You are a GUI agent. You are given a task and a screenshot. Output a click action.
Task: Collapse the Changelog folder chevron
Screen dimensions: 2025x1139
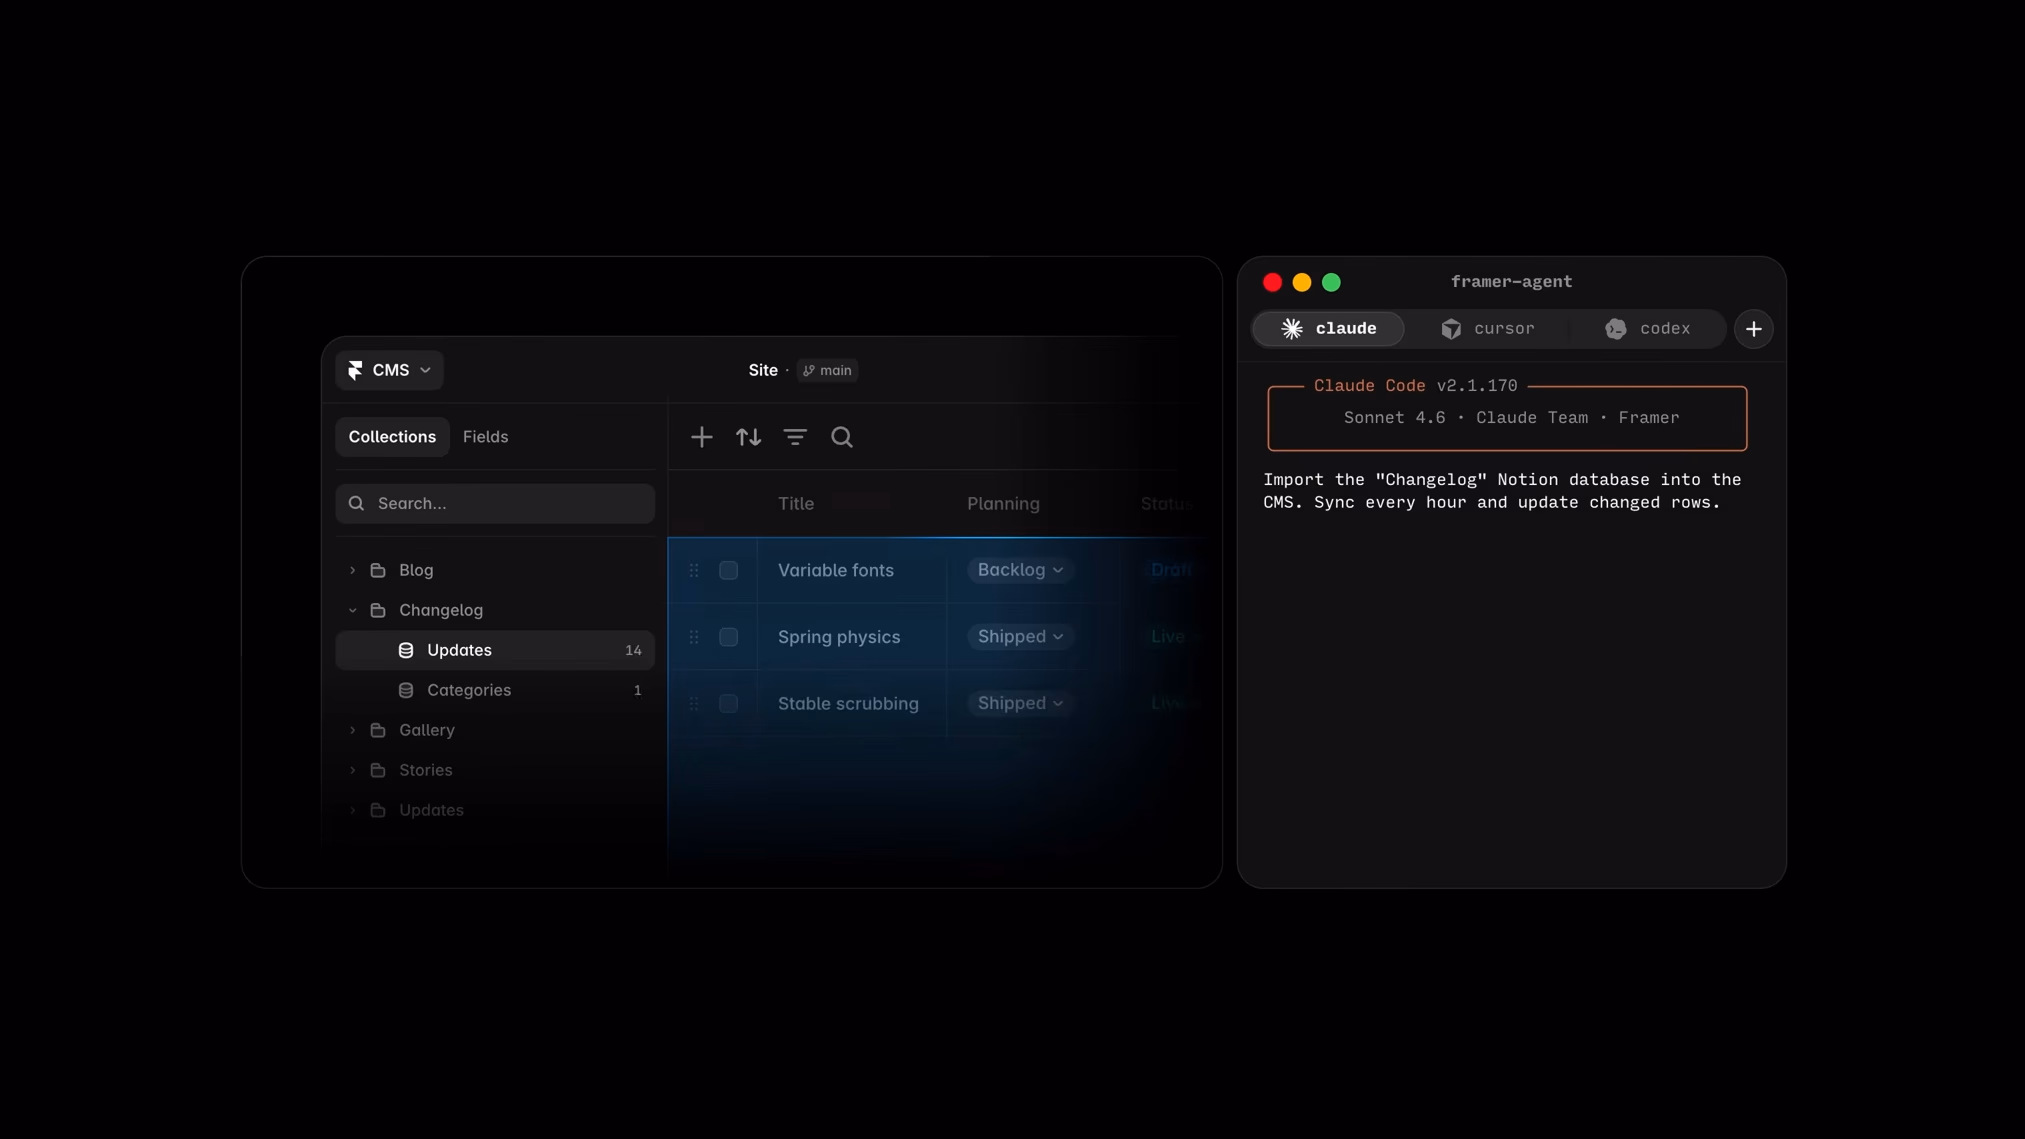point(352,610)
